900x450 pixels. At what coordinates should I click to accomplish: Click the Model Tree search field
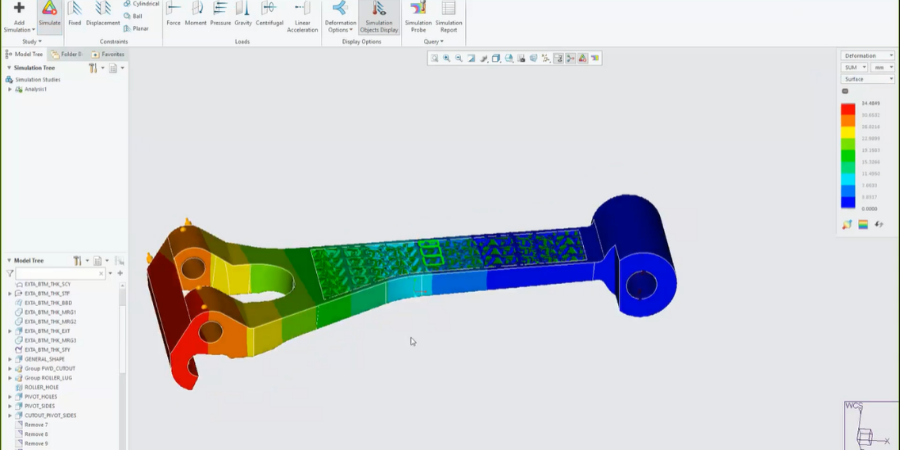pyautogui.click(x=59, y=273)
